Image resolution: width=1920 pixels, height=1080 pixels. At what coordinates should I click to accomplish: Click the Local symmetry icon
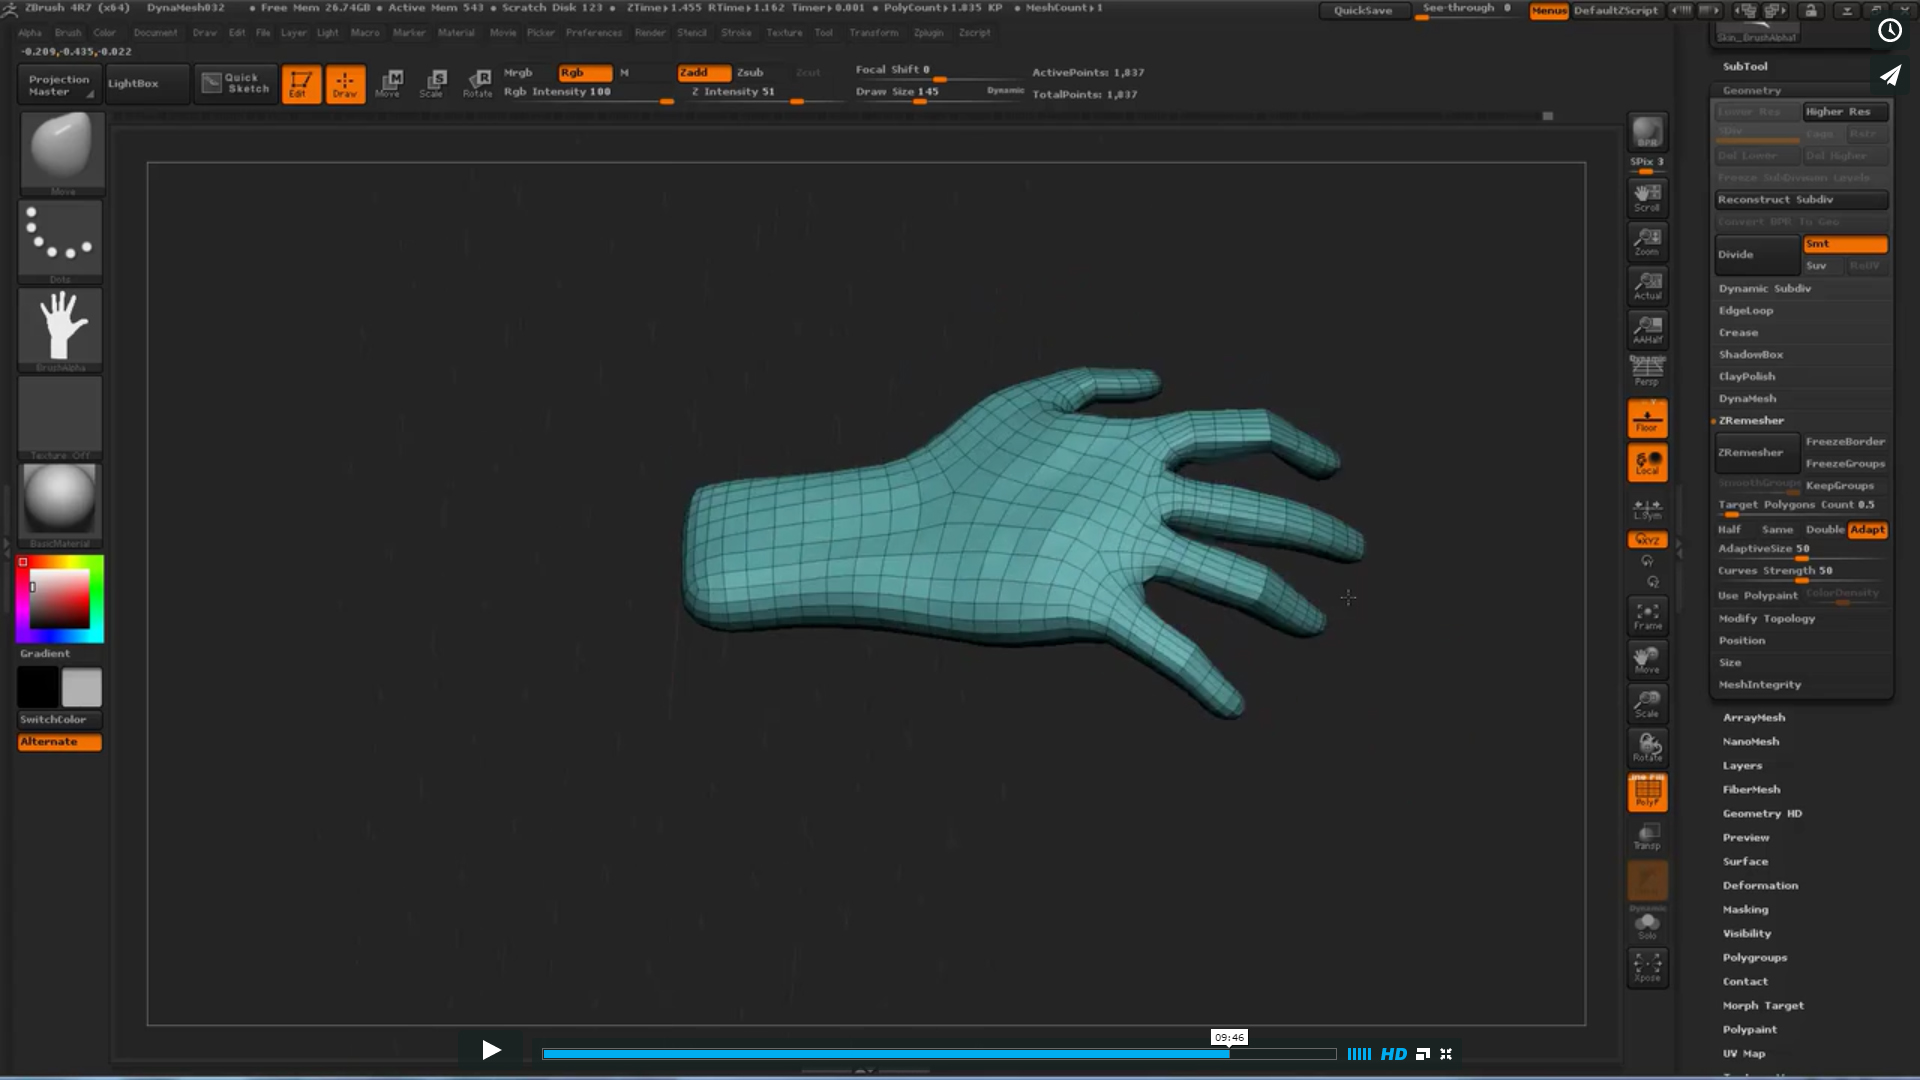[x=1646, y=508]
